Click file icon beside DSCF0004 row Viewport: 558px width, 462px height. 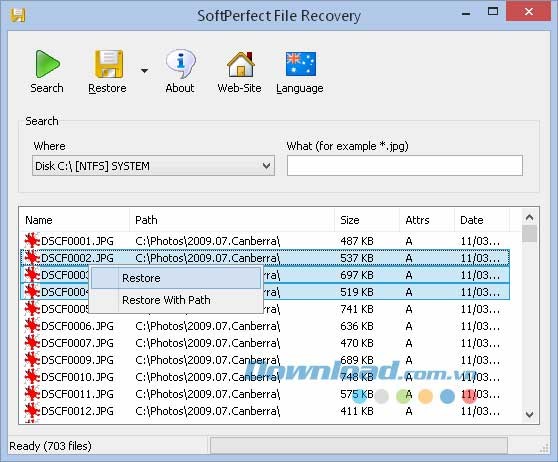pyautogui.click(x=32, y=292)
